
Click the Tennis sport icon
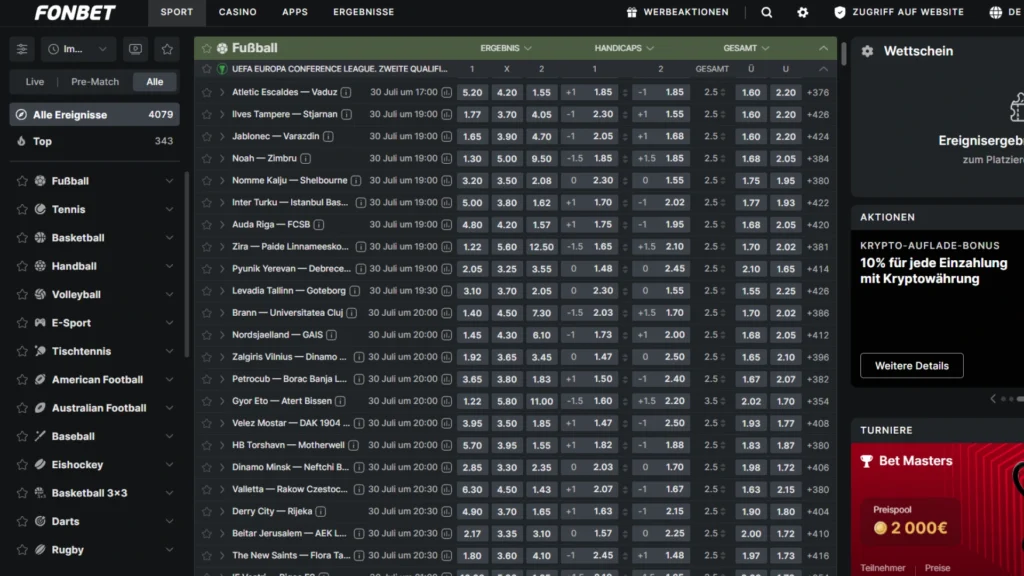tap(40, 209)
